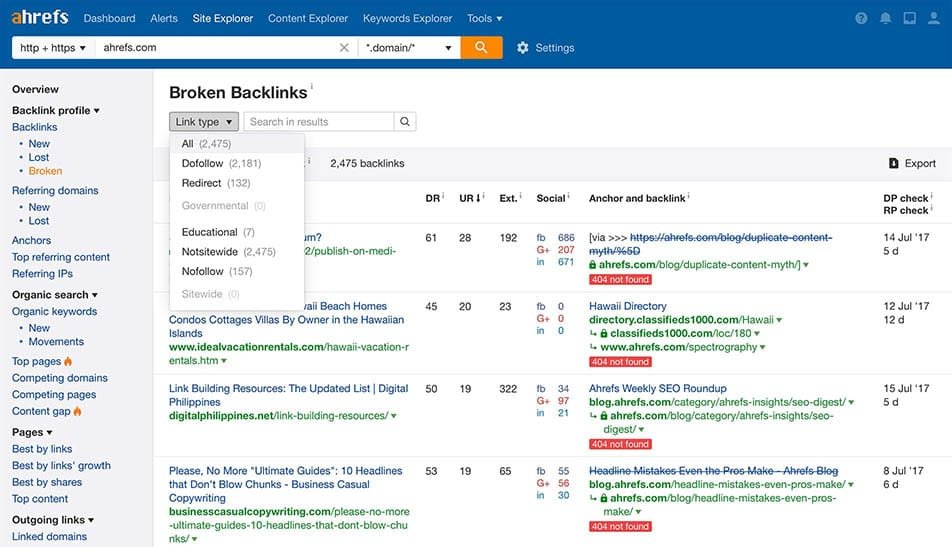This screenshot has height=547, width=952.
Task: Click the monitor icon in header
Action: (x=910, y=18)
